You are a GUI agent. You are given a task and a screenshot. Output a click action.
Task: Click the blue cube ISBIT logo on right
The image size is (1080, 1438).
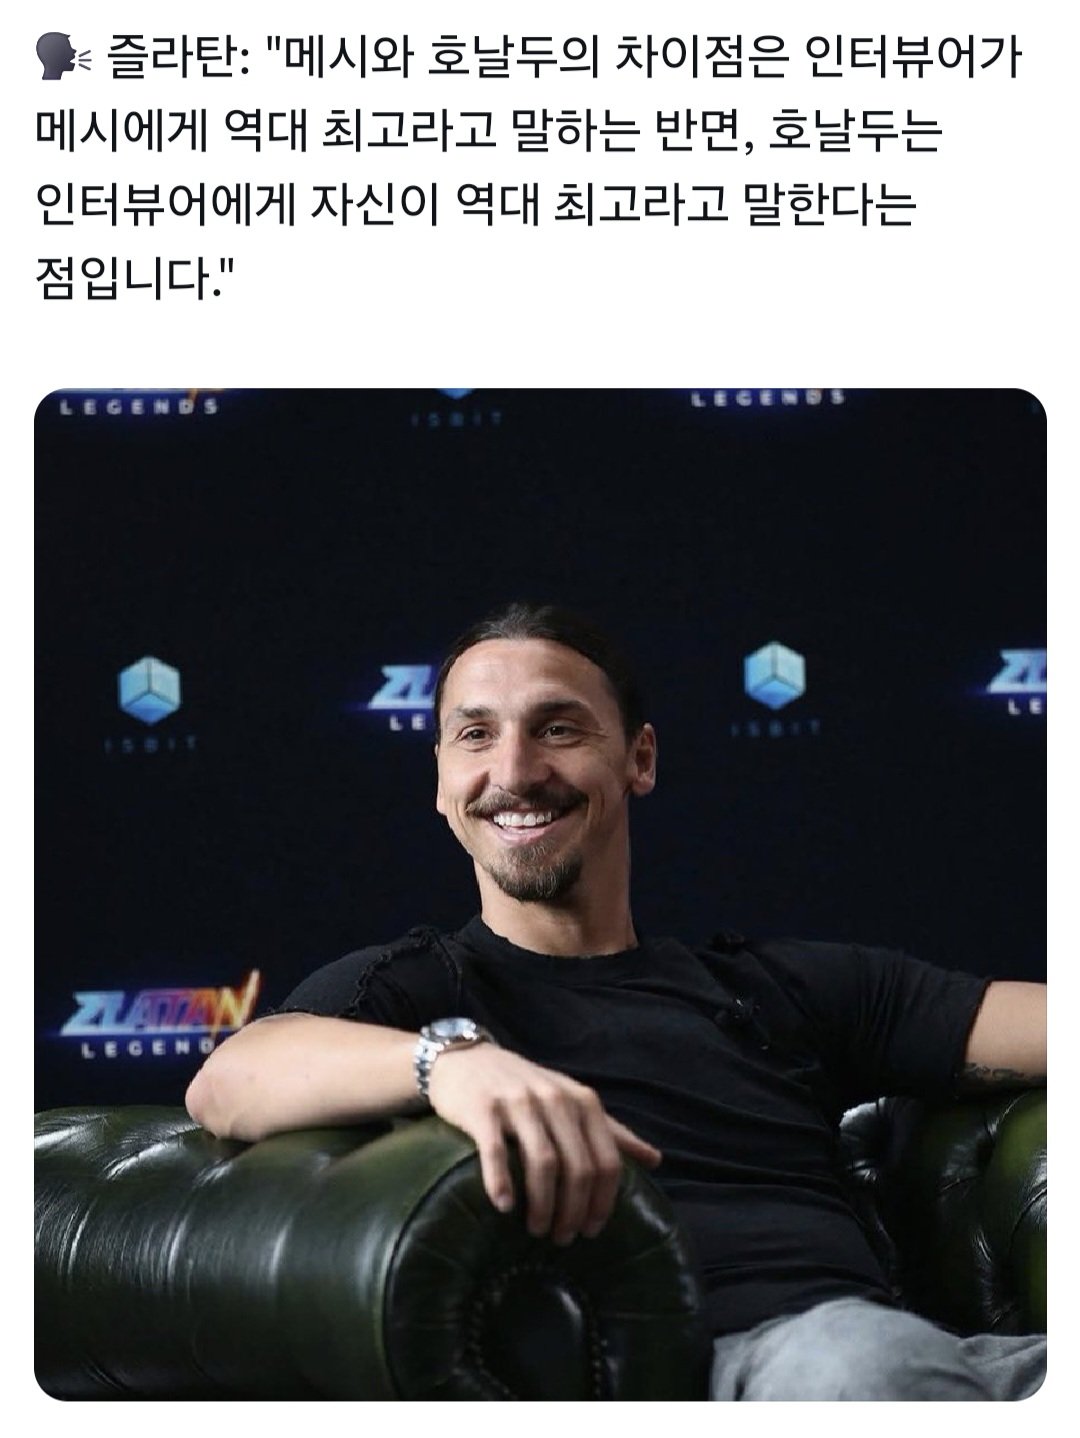(x=775, y=674)
